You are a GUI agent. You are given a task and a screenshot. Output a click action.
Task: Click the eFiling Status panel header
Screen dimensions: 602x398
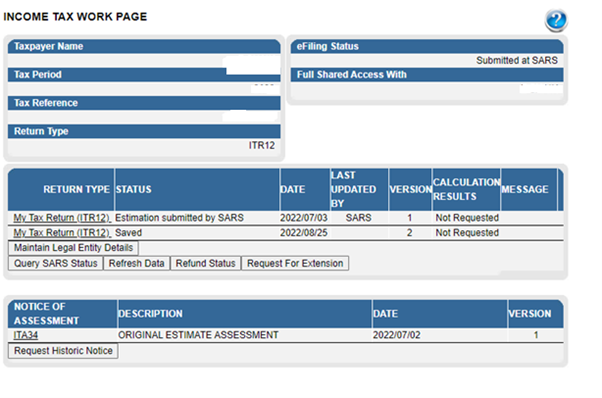(x=427, y=46)
